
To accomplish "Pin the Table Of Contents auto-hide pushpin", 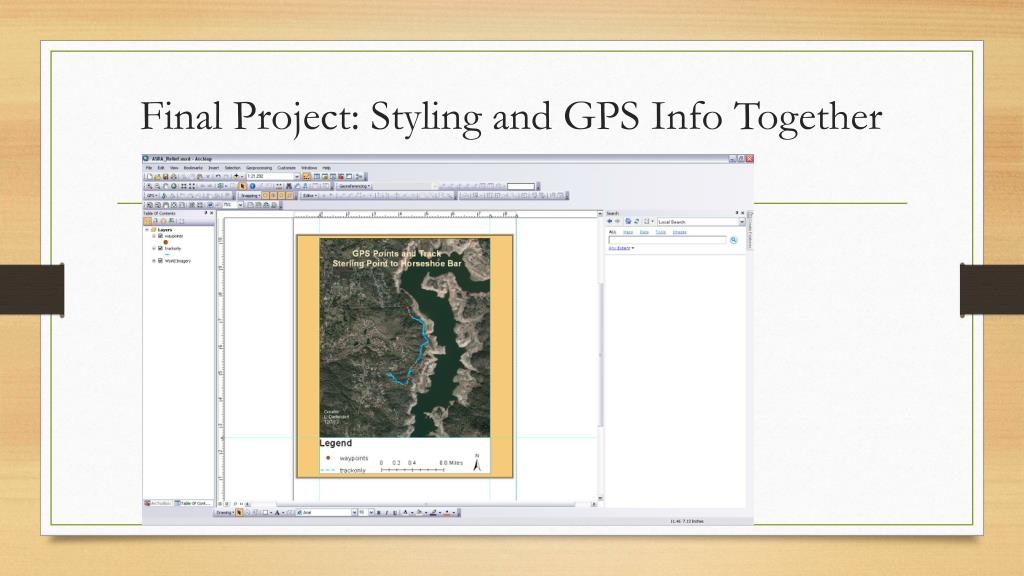I will click(x=206, y=213).
